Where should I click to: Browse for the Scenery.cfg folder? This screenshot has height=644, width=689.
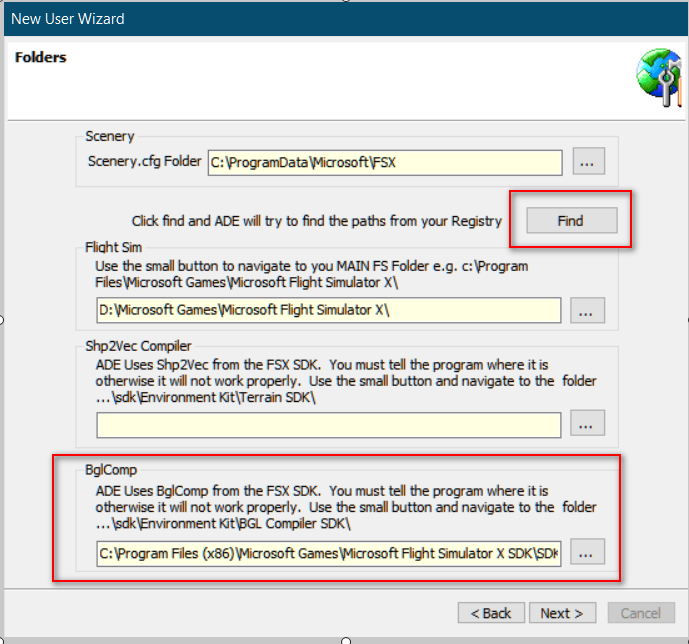(x=589, y=162)
